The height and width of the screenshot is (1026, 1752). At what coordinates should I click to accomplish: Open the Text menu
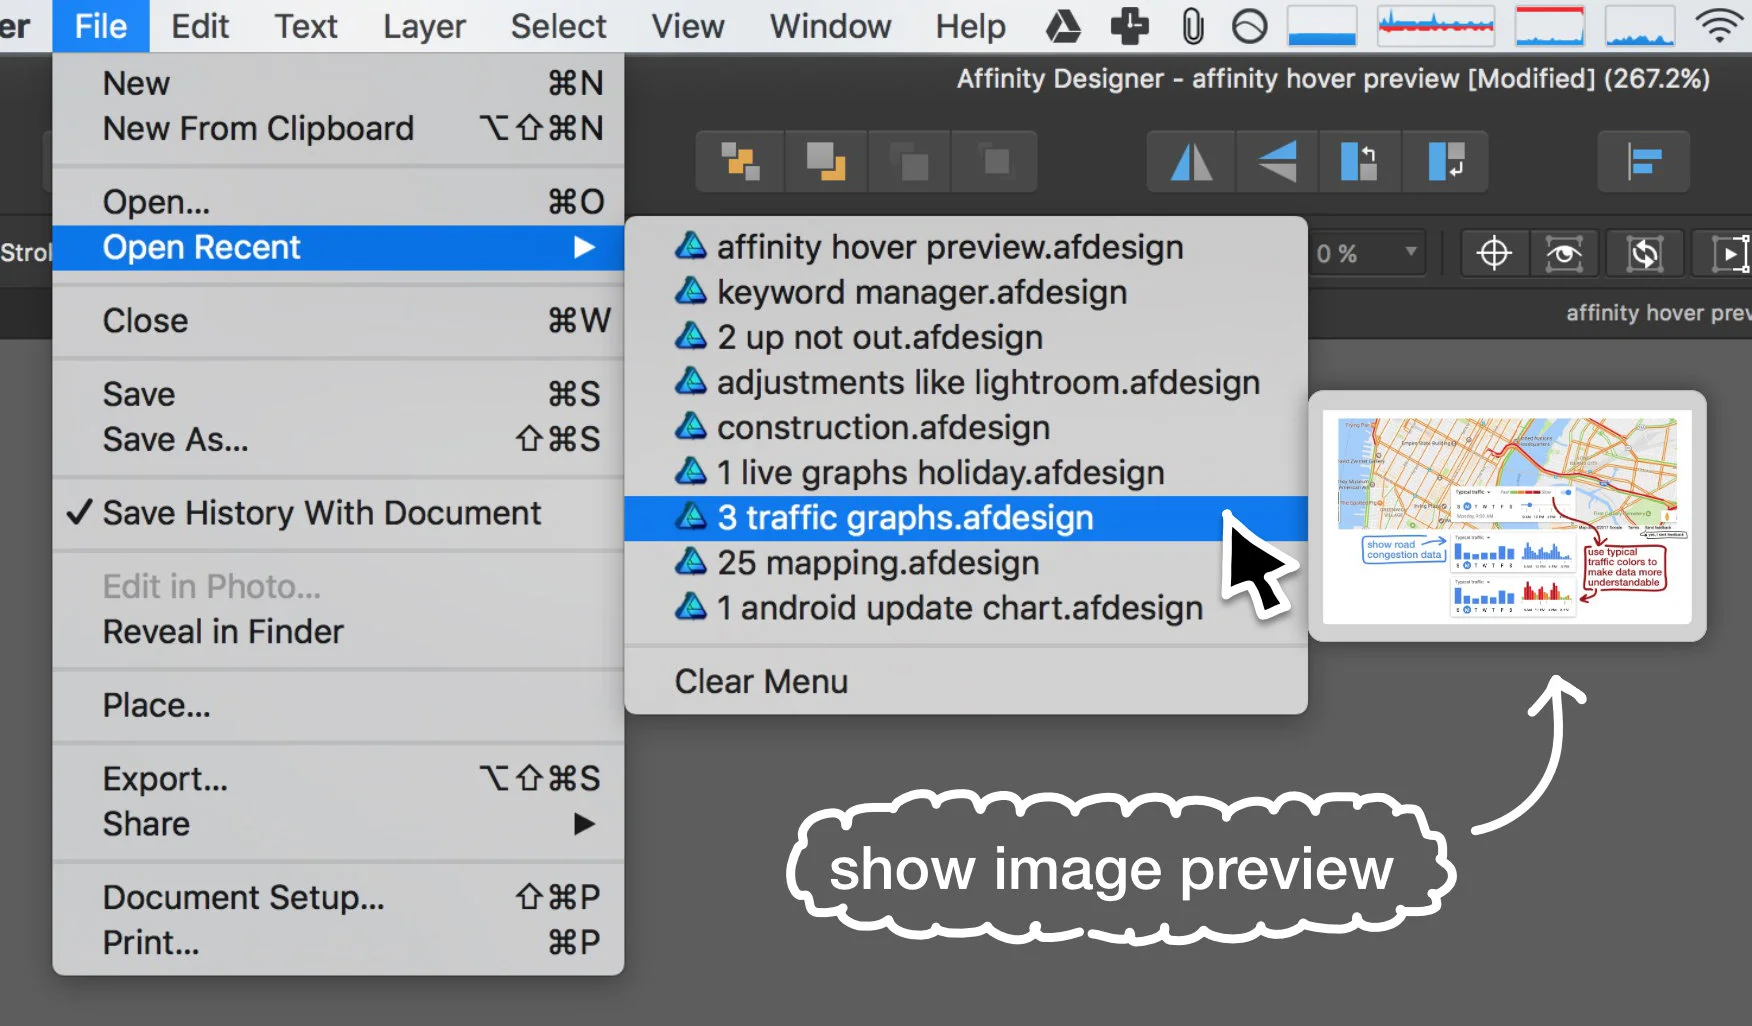coord(306,26)
